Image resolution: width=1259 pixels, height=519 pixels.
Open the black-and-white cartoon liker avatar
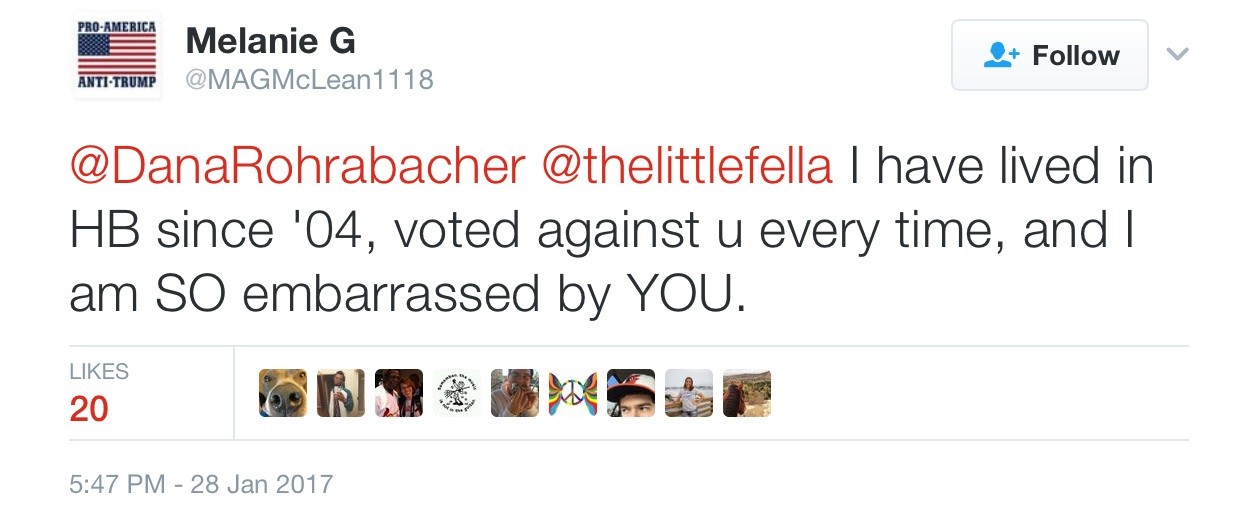[457, 393]
